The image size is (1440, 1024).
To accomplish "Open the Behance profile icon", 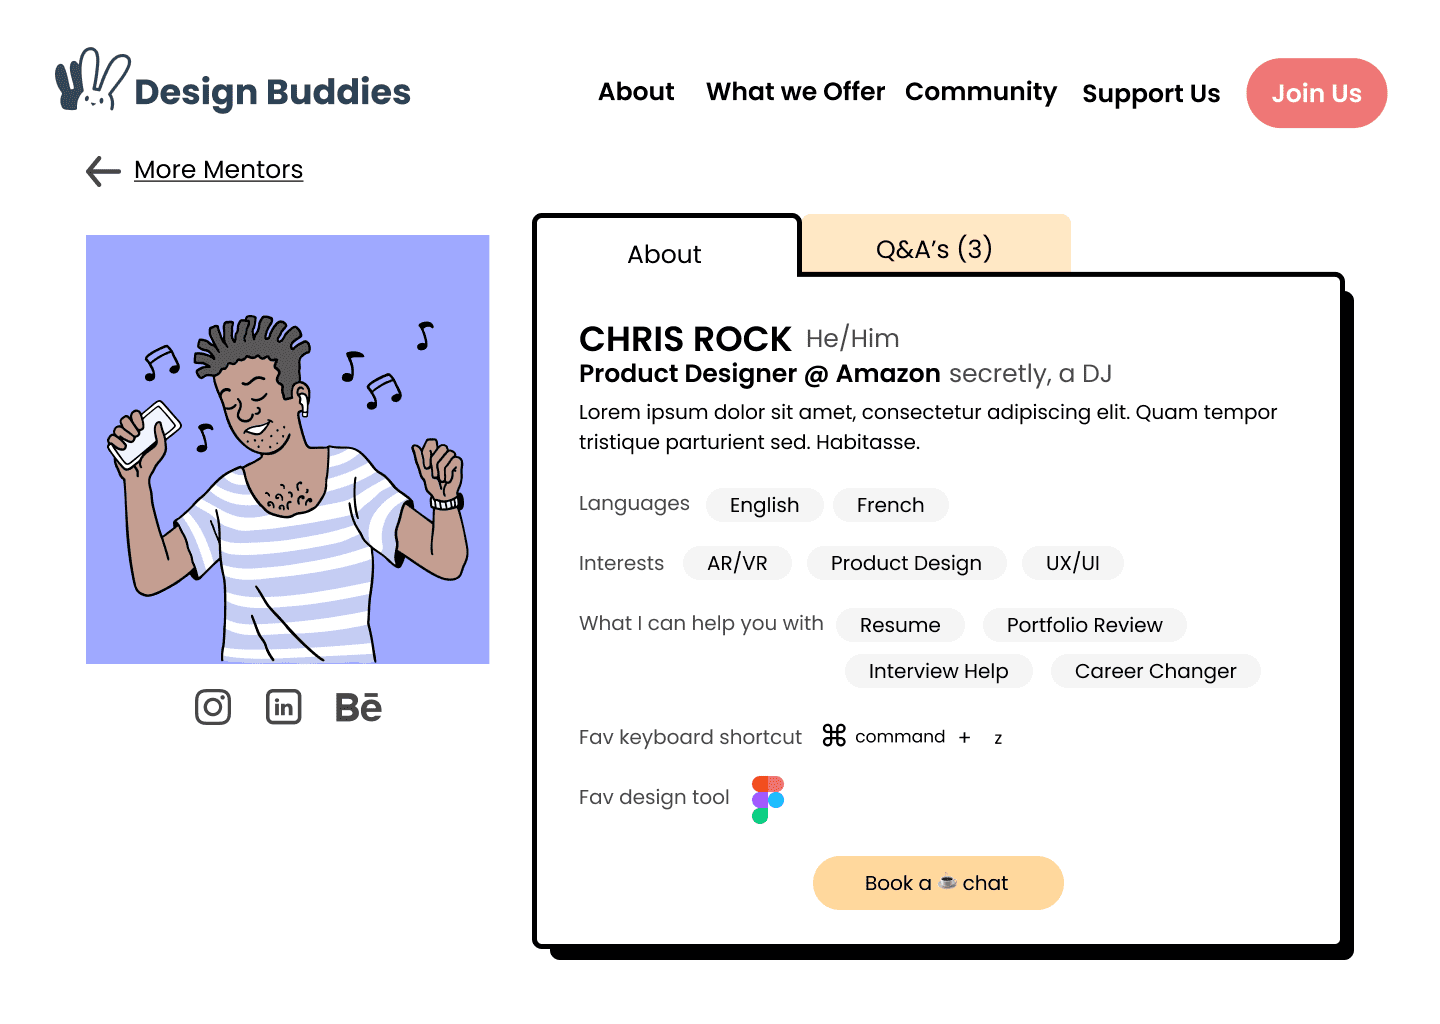I will (x=358, y=707).
